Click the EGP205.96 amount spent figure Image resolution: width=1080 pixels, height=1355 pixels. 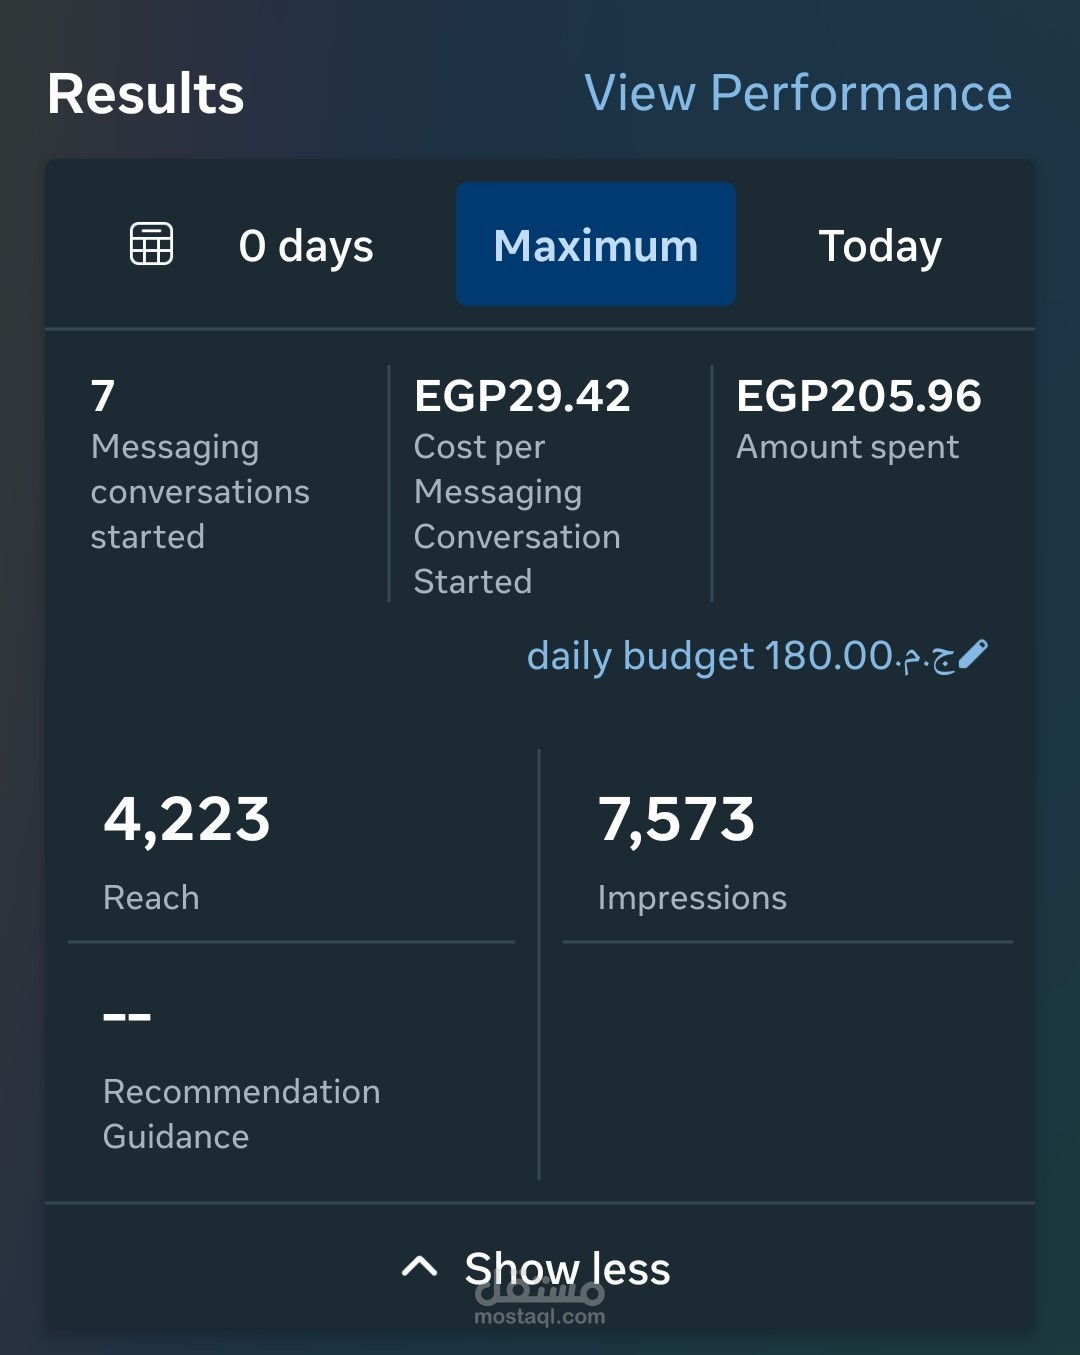point(859,396)
